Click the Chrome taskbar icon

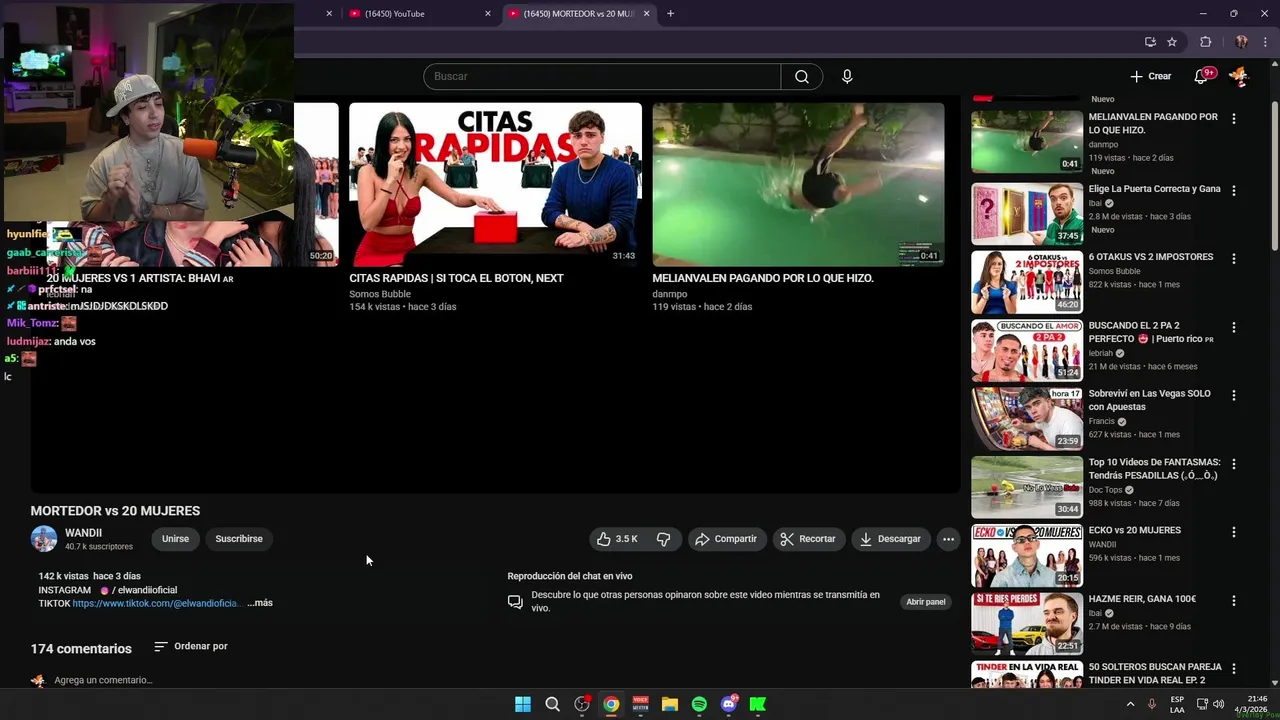click(611, 704)
